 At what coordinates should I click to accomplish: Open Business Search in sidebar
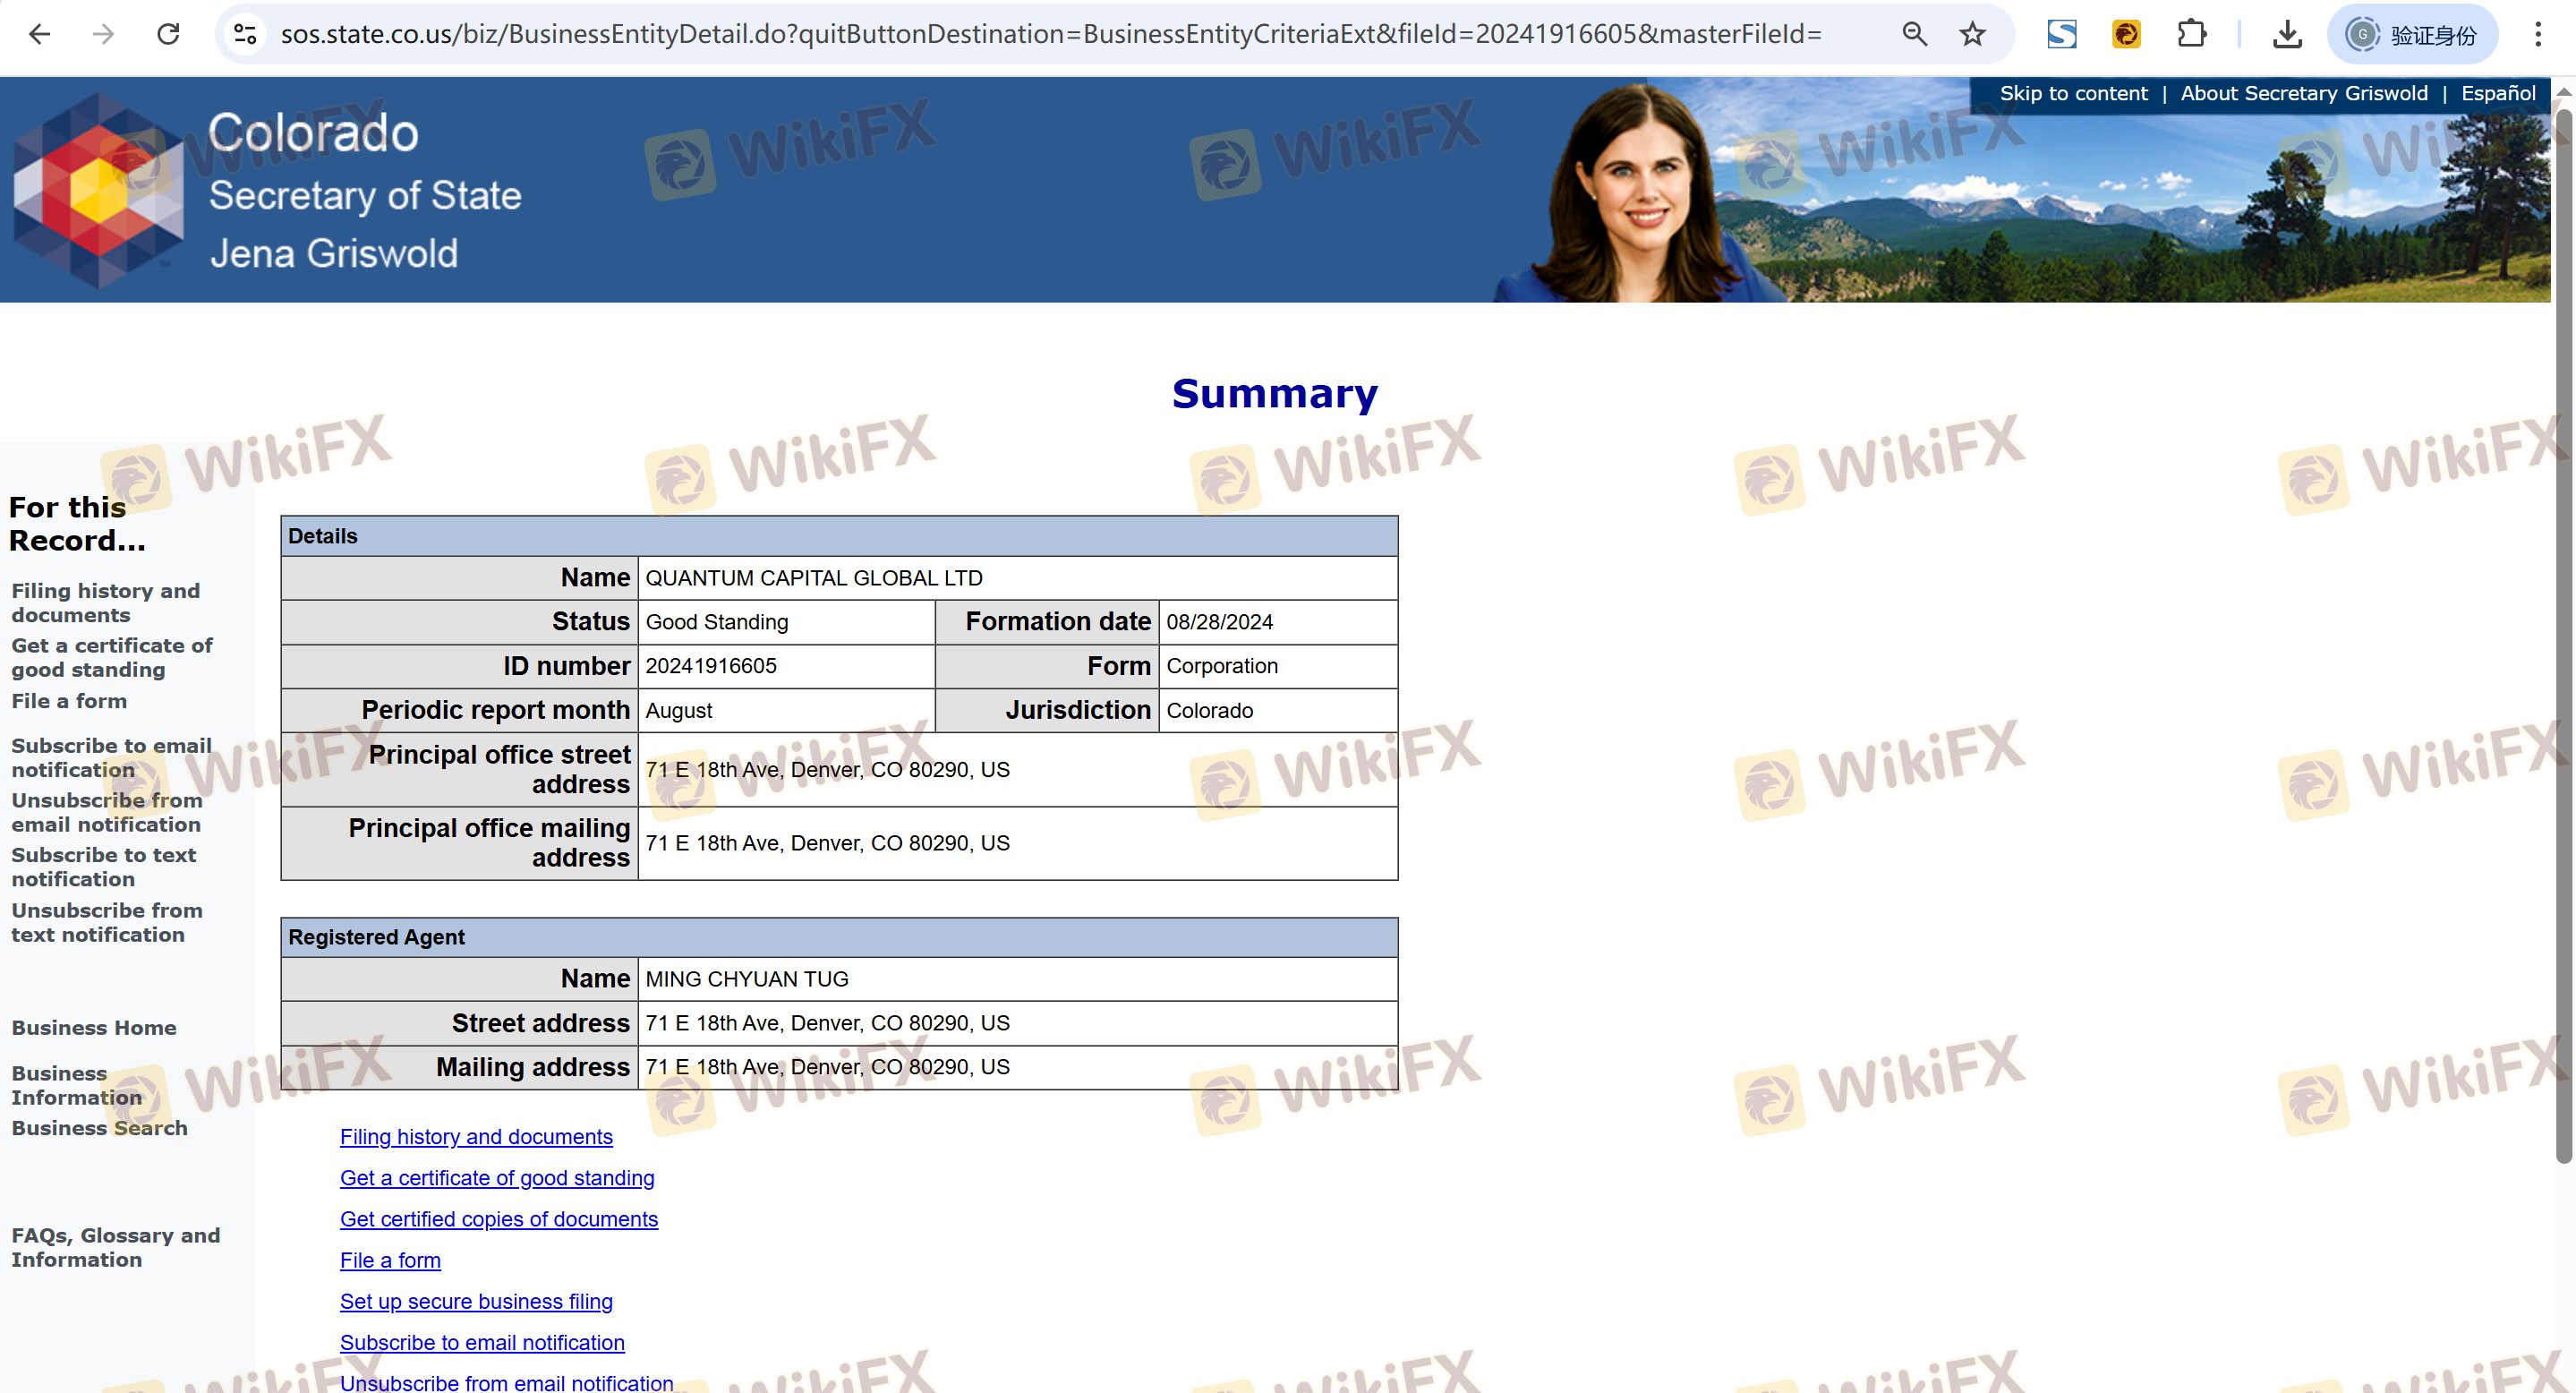point(99,1128)
